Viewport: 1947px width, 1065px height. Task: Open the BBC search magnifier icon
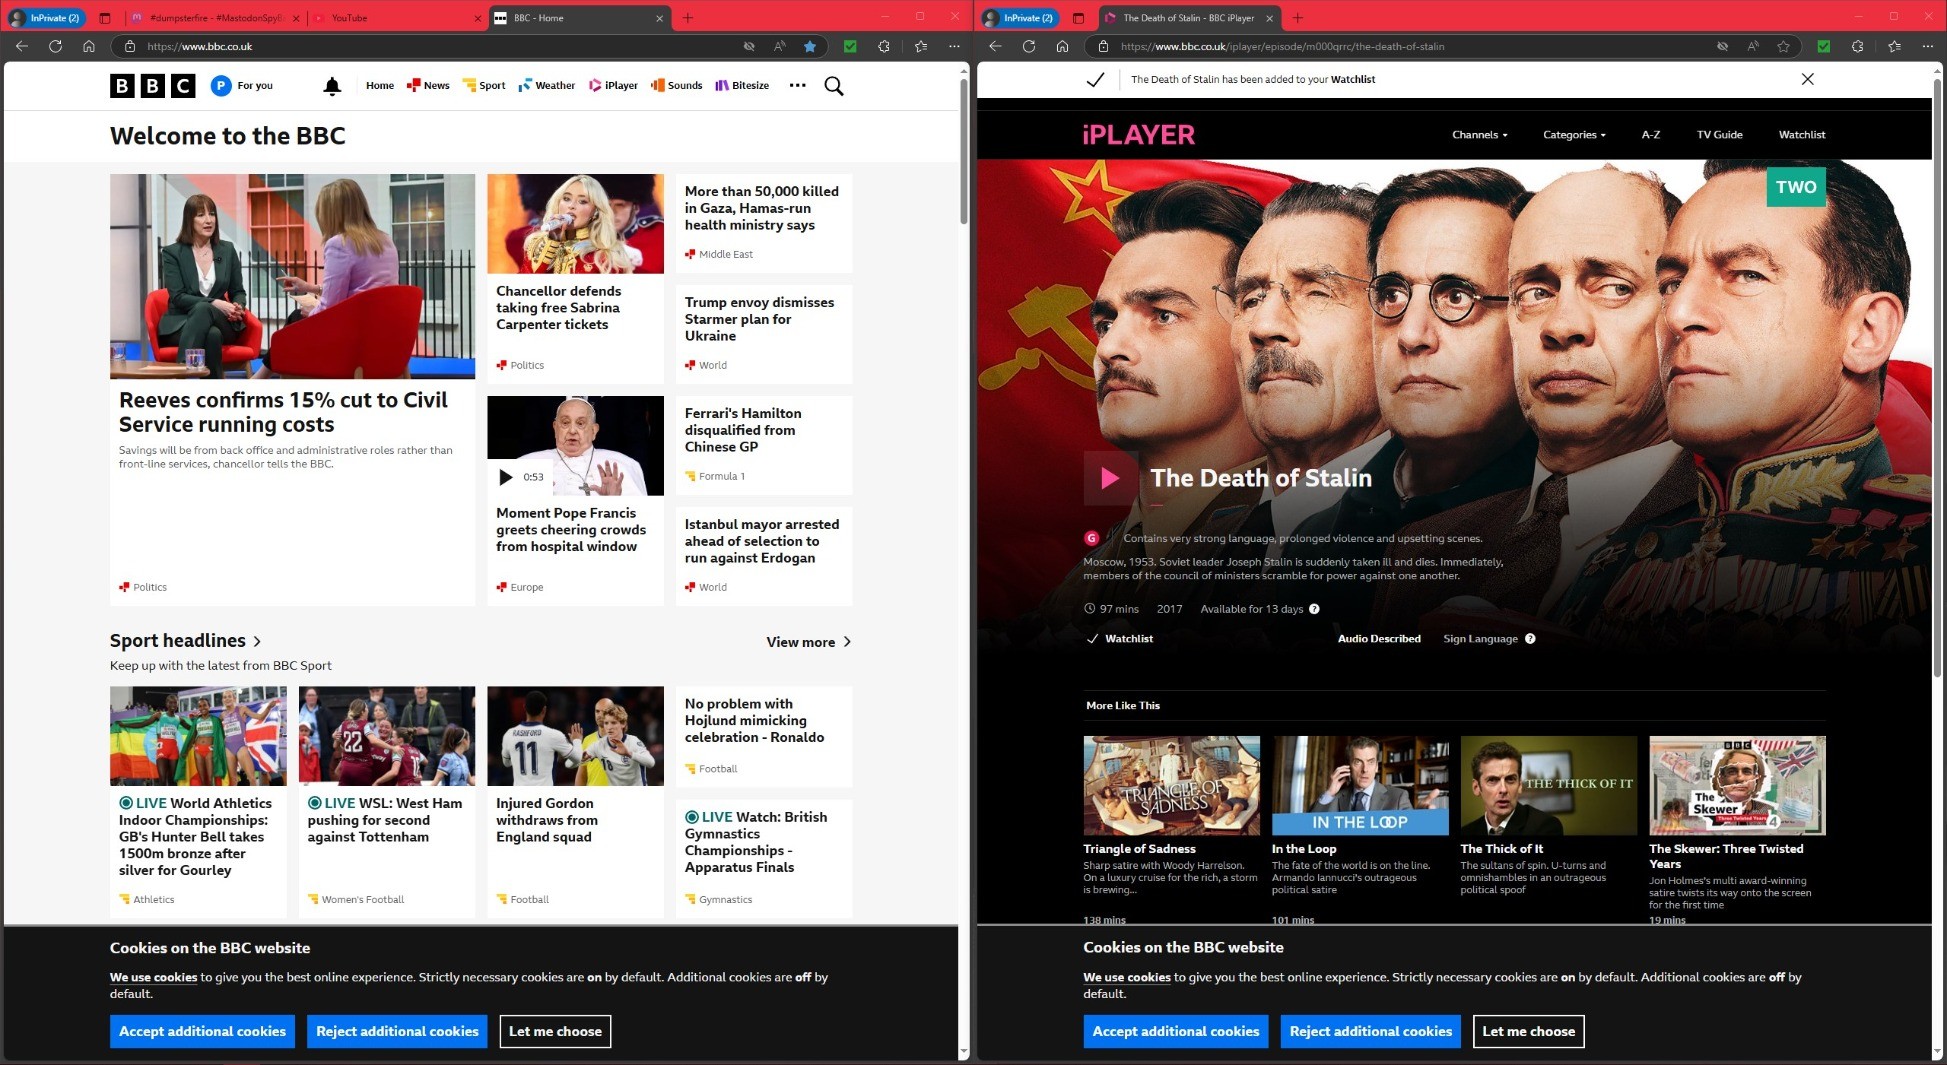click(833, 86)
